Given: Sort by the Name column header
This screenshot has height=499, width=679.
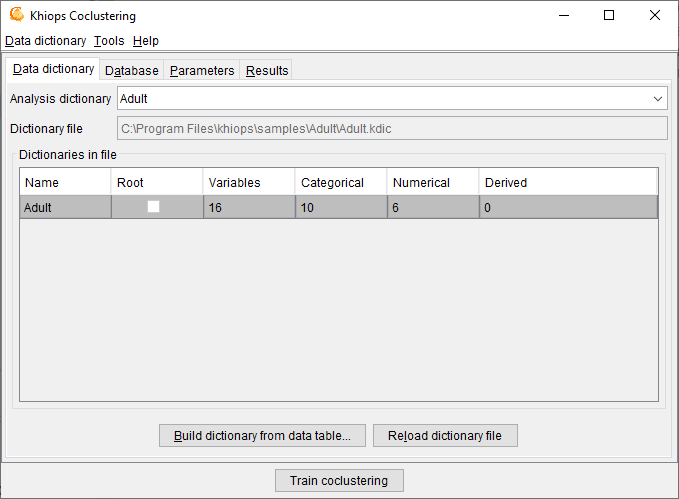Looking at the screenshot, I should [65, 182].
